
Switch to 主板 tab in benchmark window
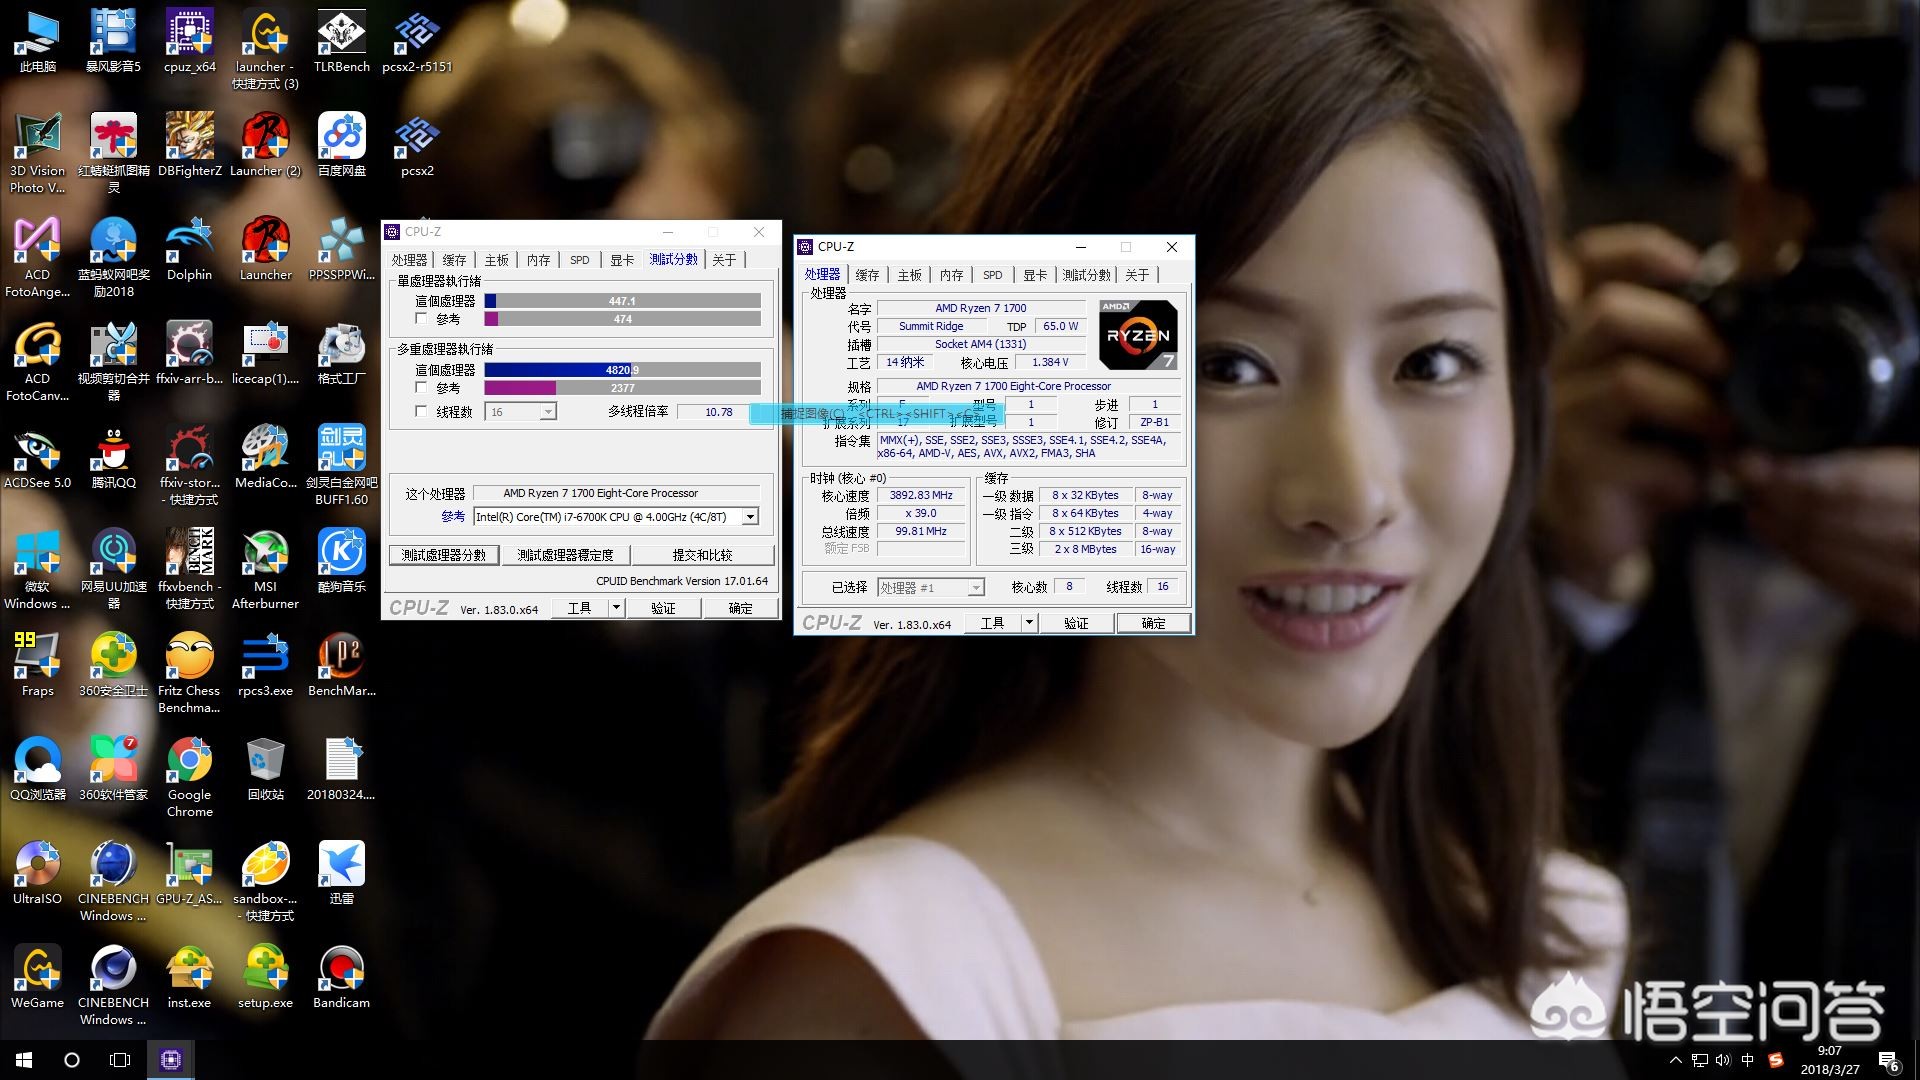(x=497, y=260)
